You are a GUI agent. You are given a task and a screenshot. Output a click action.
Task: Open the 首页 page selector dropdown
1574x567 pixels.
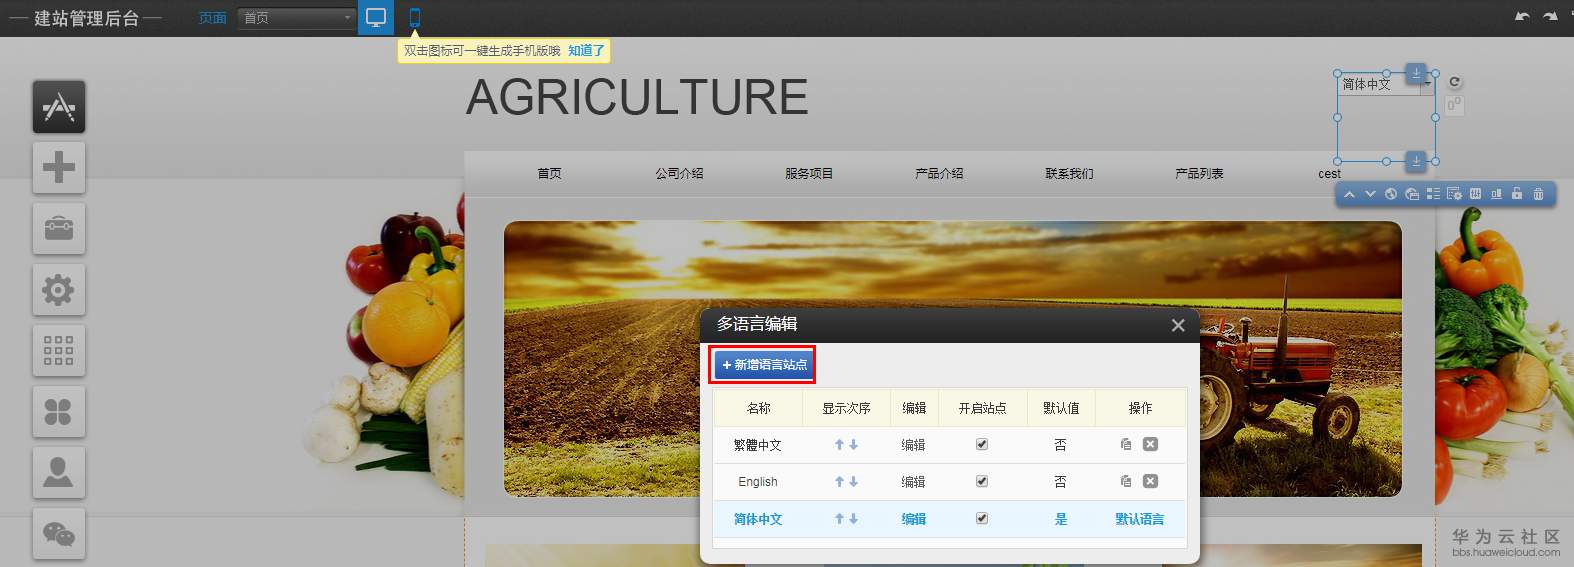[297, 18]
